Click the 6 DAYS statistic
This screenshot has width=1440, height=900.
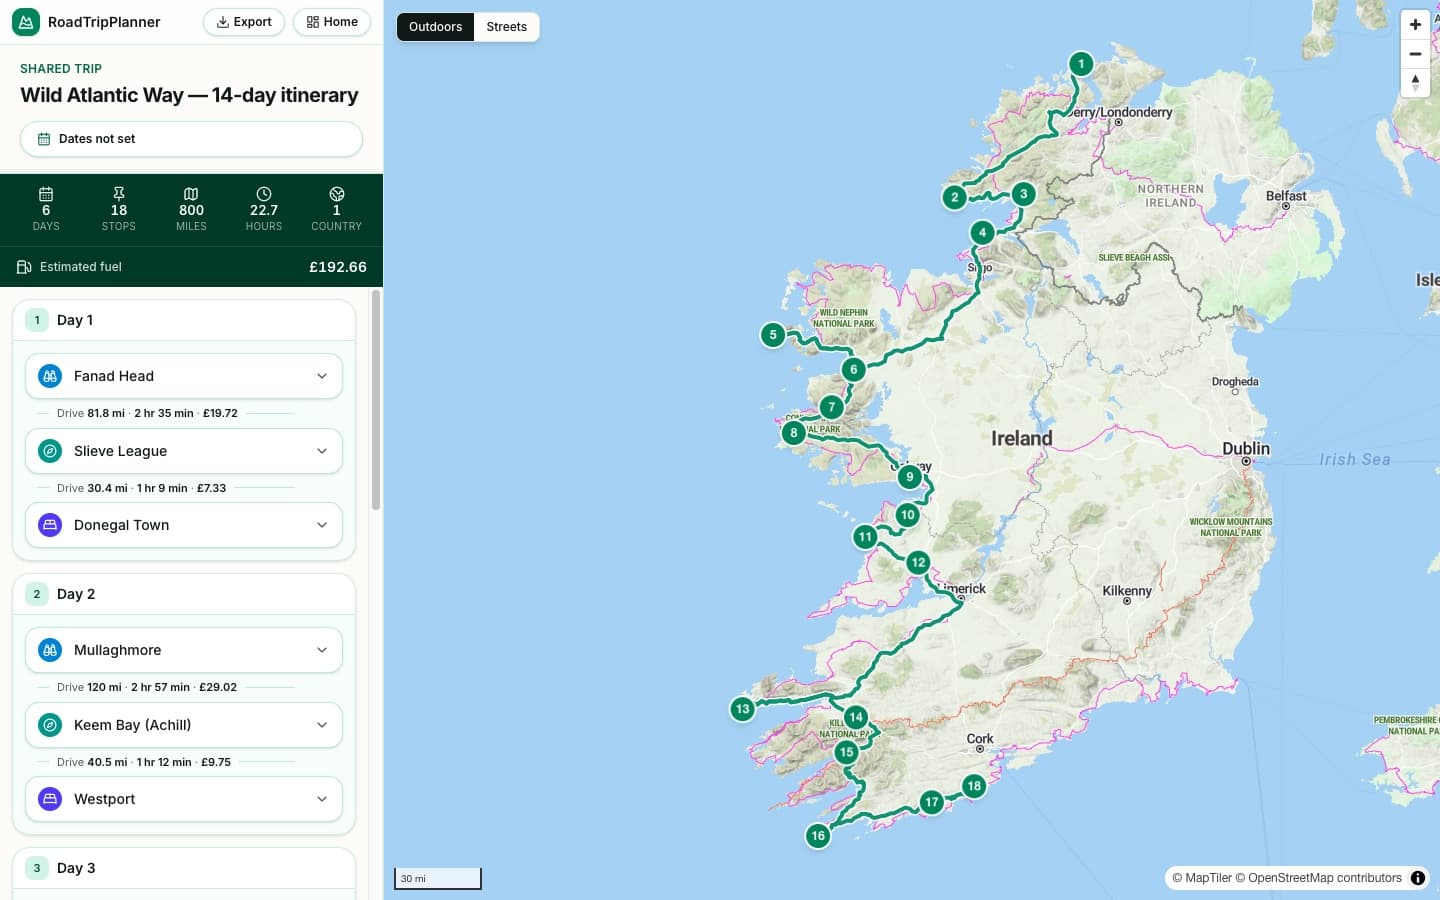[46, 210]
